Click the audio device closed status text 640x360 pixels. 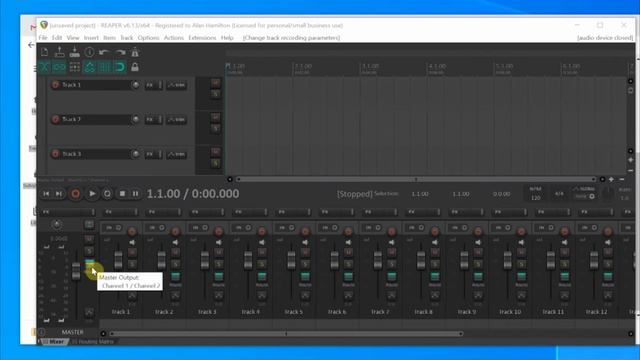click(x=605, y=38)
